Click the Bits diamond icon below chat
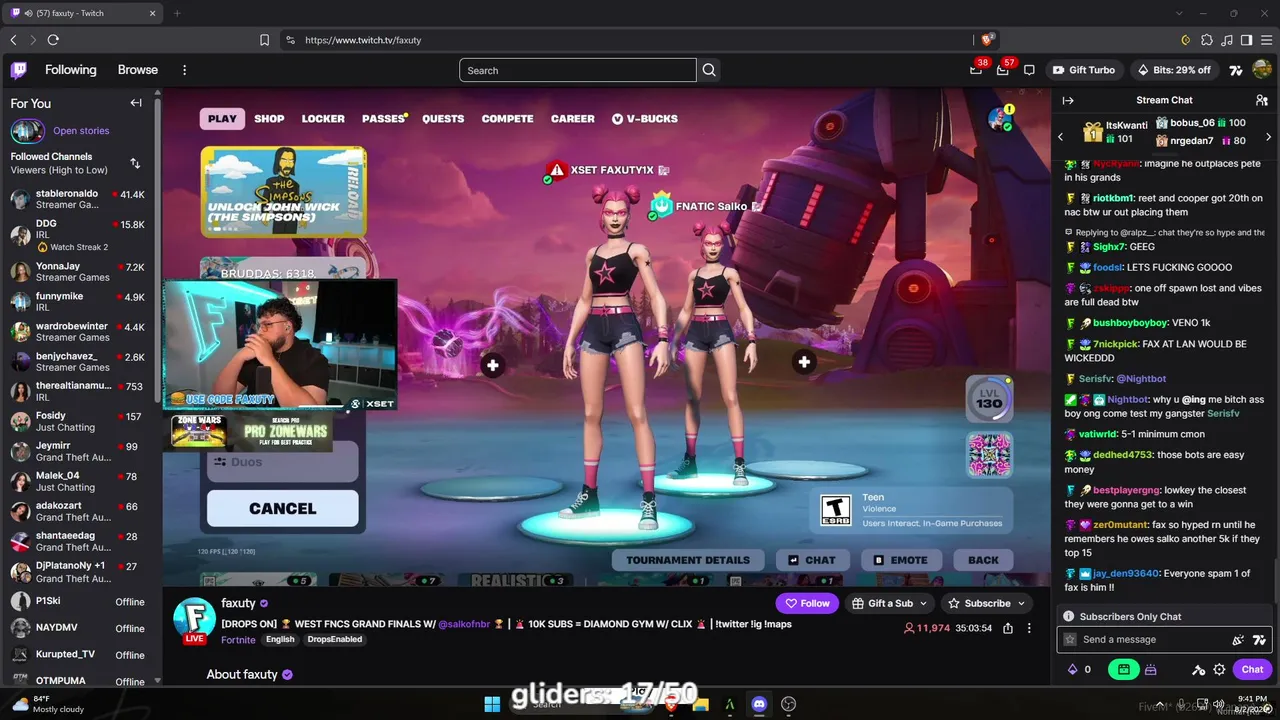The width and height of the screenshot is (1280, 720). [1073, 669]
